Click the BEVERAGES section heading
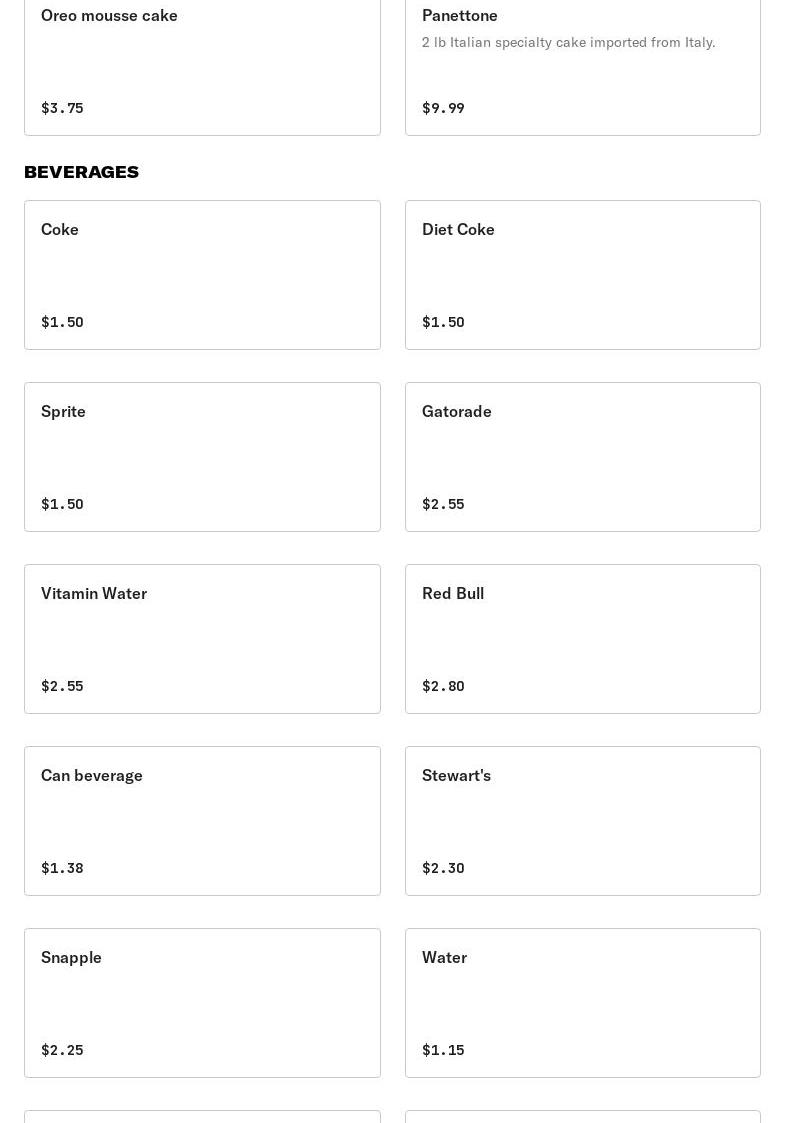Screen dimensions: 785x1123 pyautogui.click(x=81, y=172)
